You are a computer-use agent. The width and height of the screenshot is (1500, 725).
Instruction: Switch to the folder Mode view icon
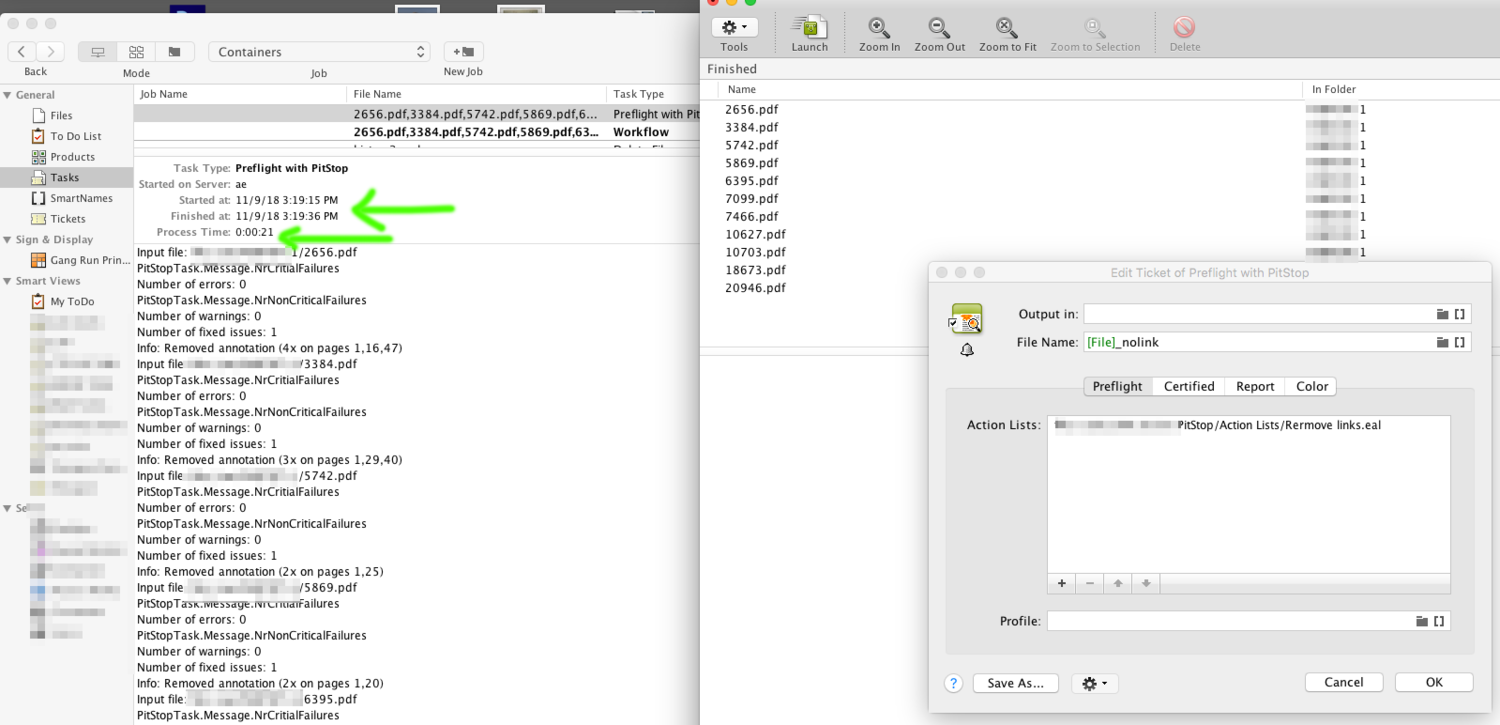(x=174, y=52)
